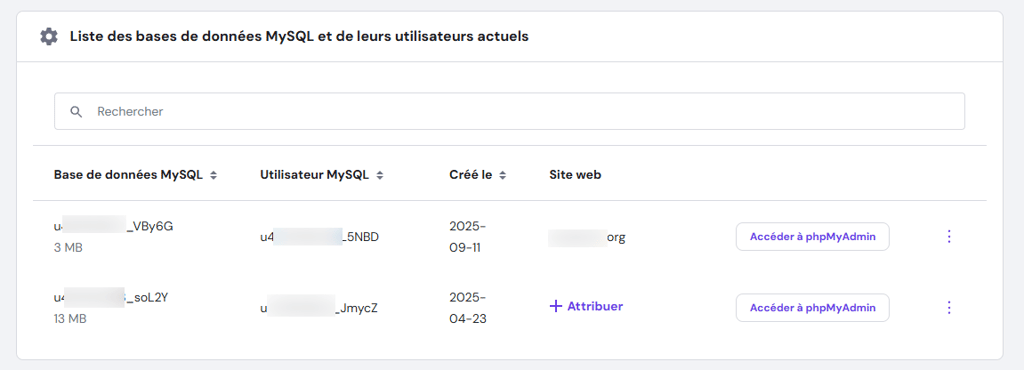Click user name ending _JmycZ
Image resolution: width=1024 pixels, height=370 pixels.
(x=319, y=307)
